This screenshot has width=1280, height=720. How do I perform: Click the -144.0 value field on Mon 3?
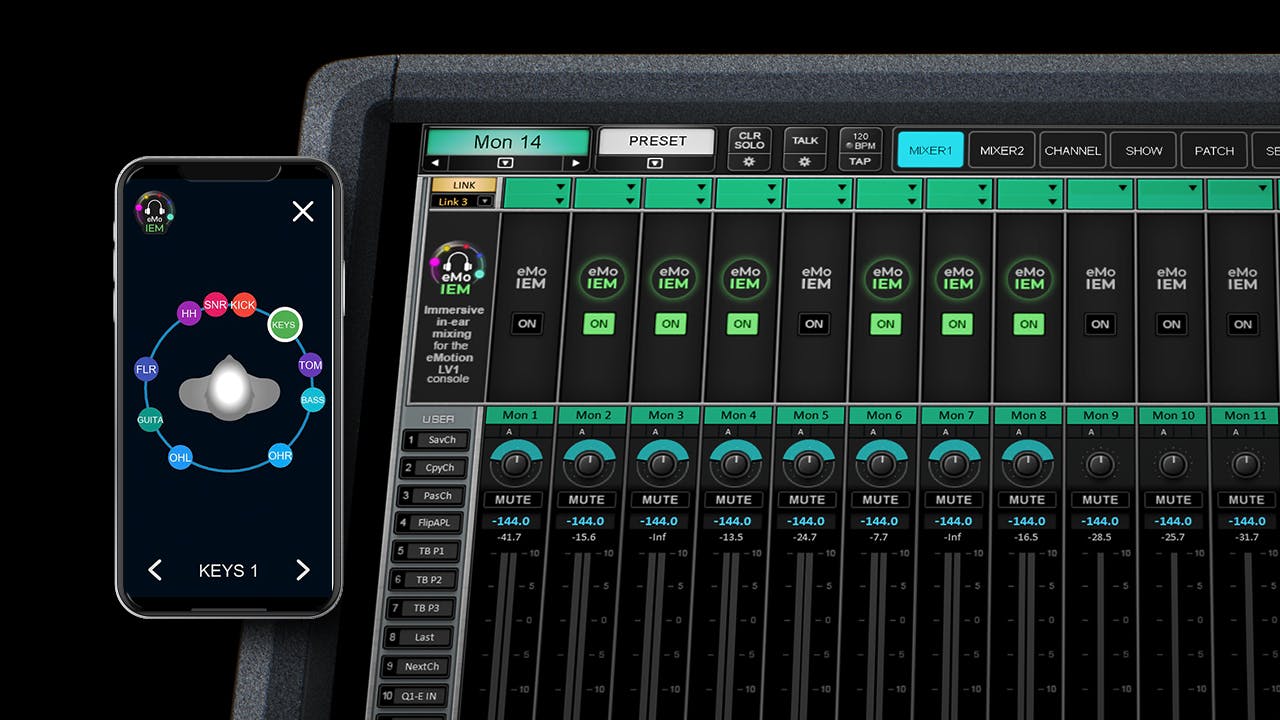[x=660, y=521]
